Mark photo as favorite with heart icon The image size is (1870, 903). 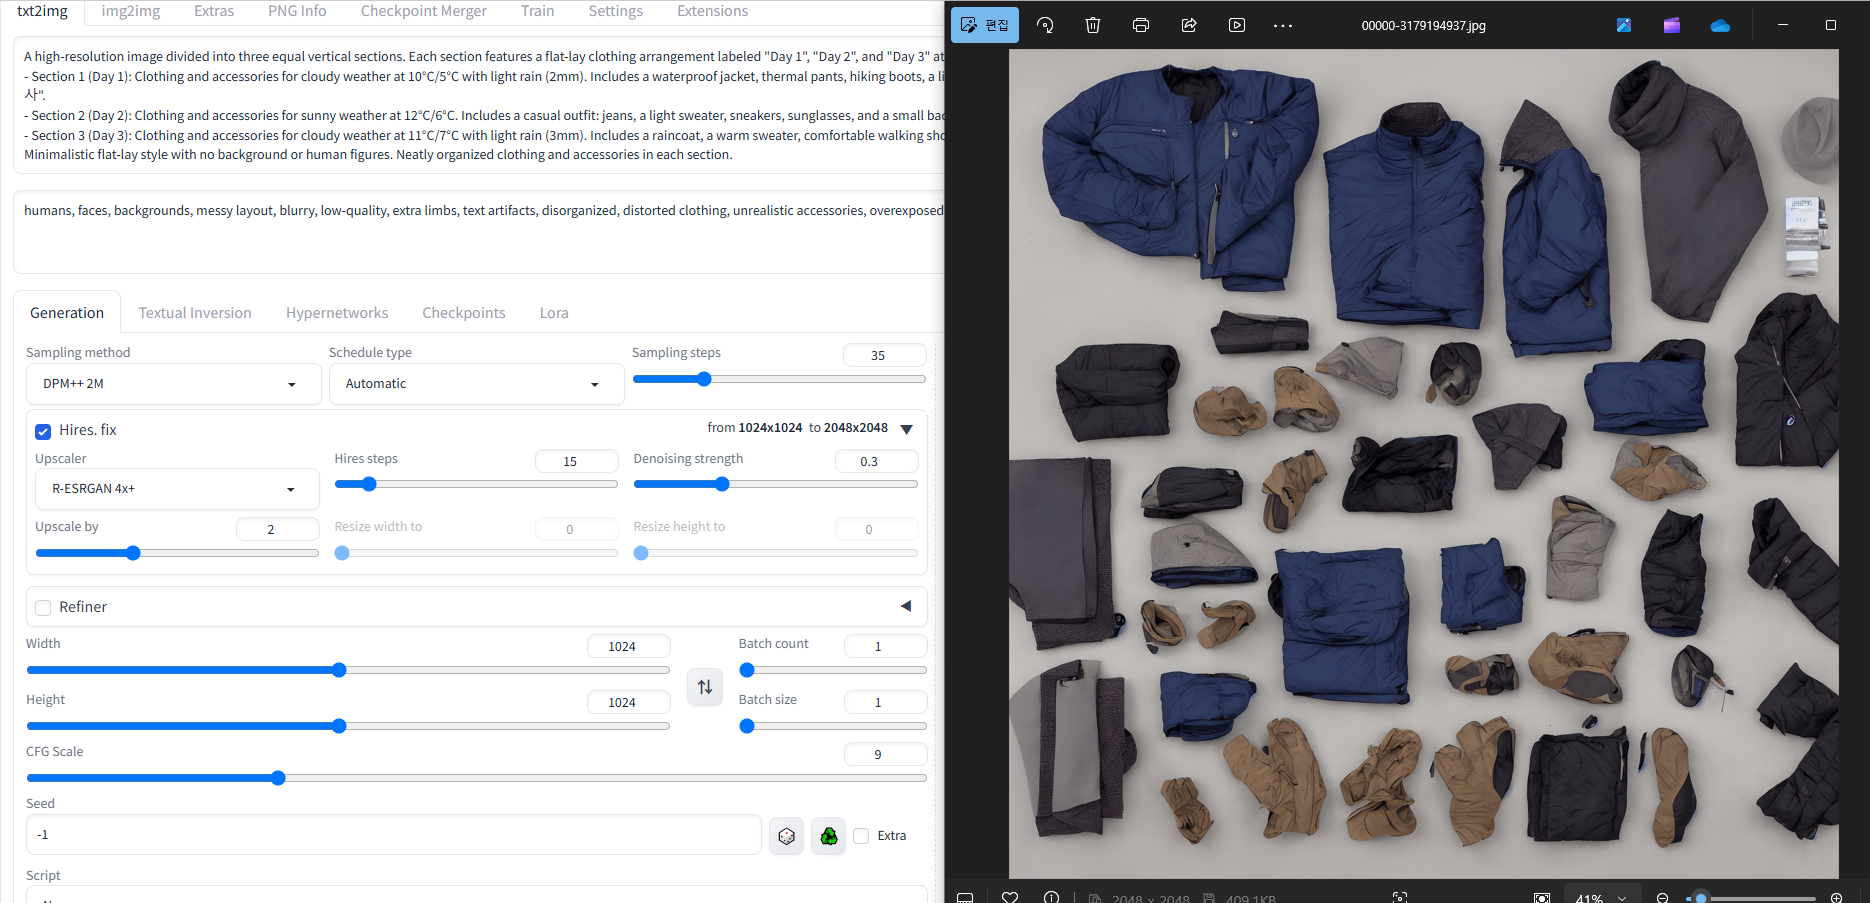[1010, 897]
